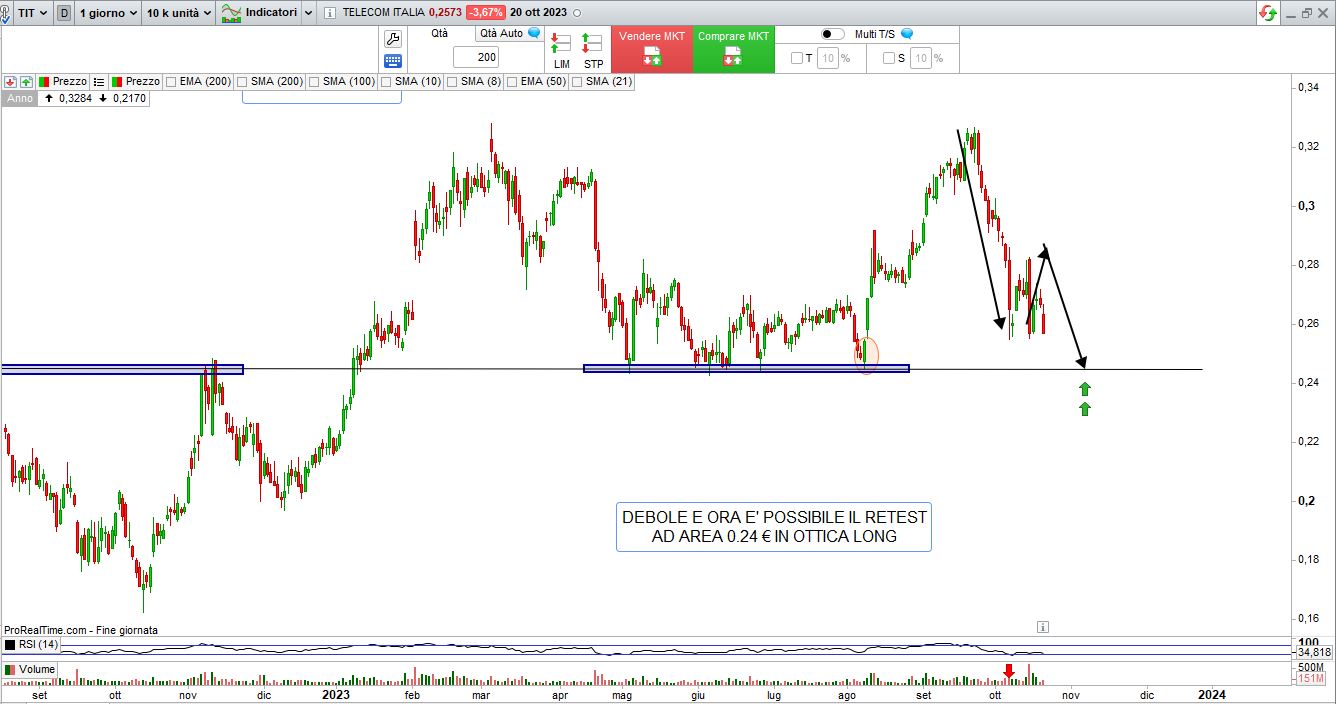The image size is (1336, 704).
Task: Open the '1 giorno' timeframe dropdown
Action: [106, 13]
